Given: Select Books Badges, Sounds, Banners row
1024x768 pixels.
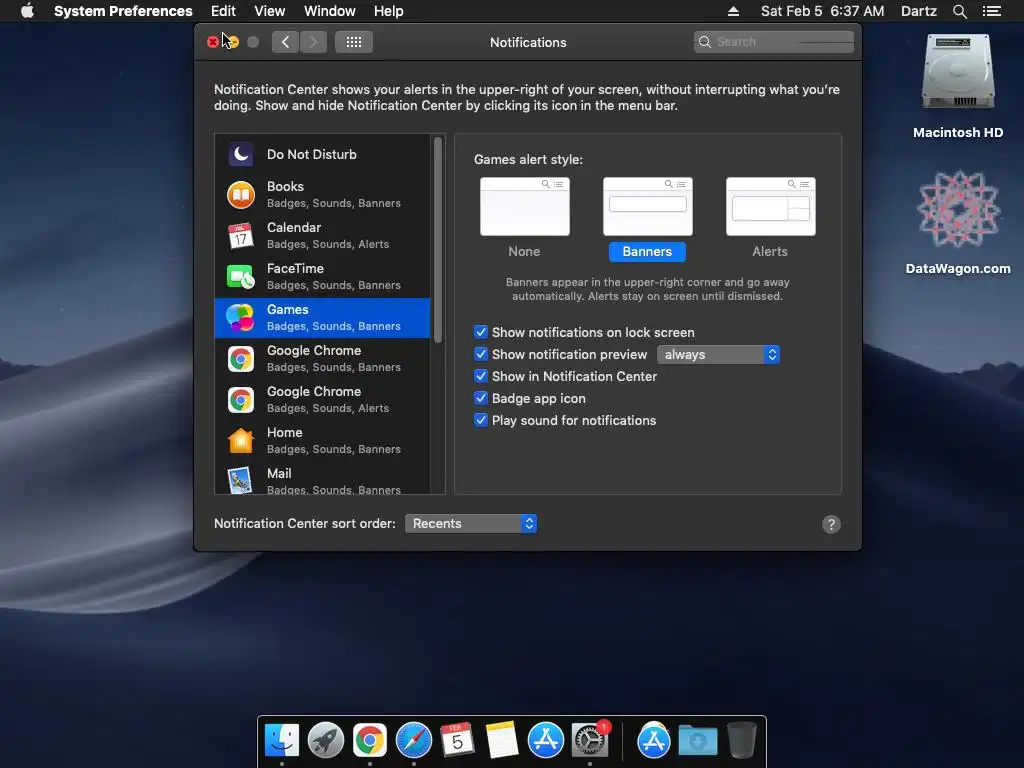Looking at the screenshot, I should tap(323, 195).
